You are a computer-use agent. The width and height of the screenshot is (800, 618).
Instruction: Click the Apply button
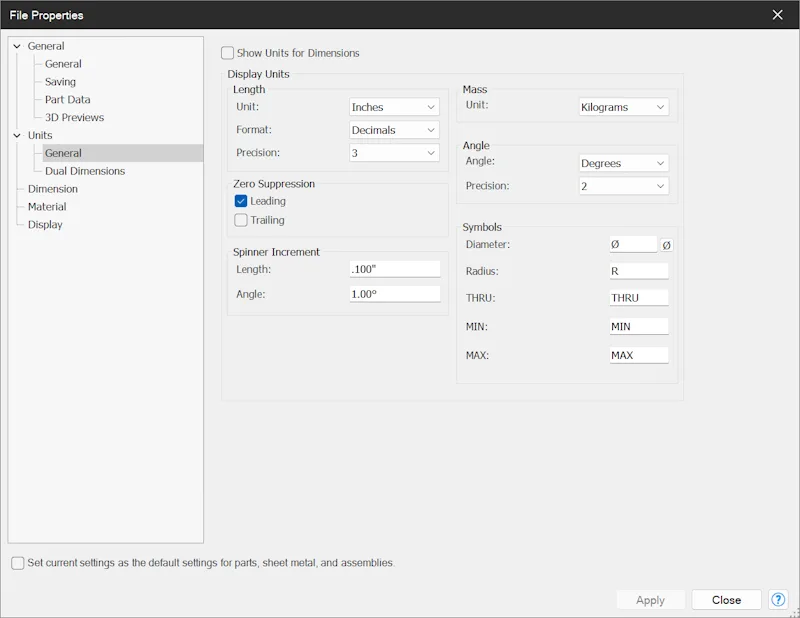pyautogui.click(x=650, y=600)
